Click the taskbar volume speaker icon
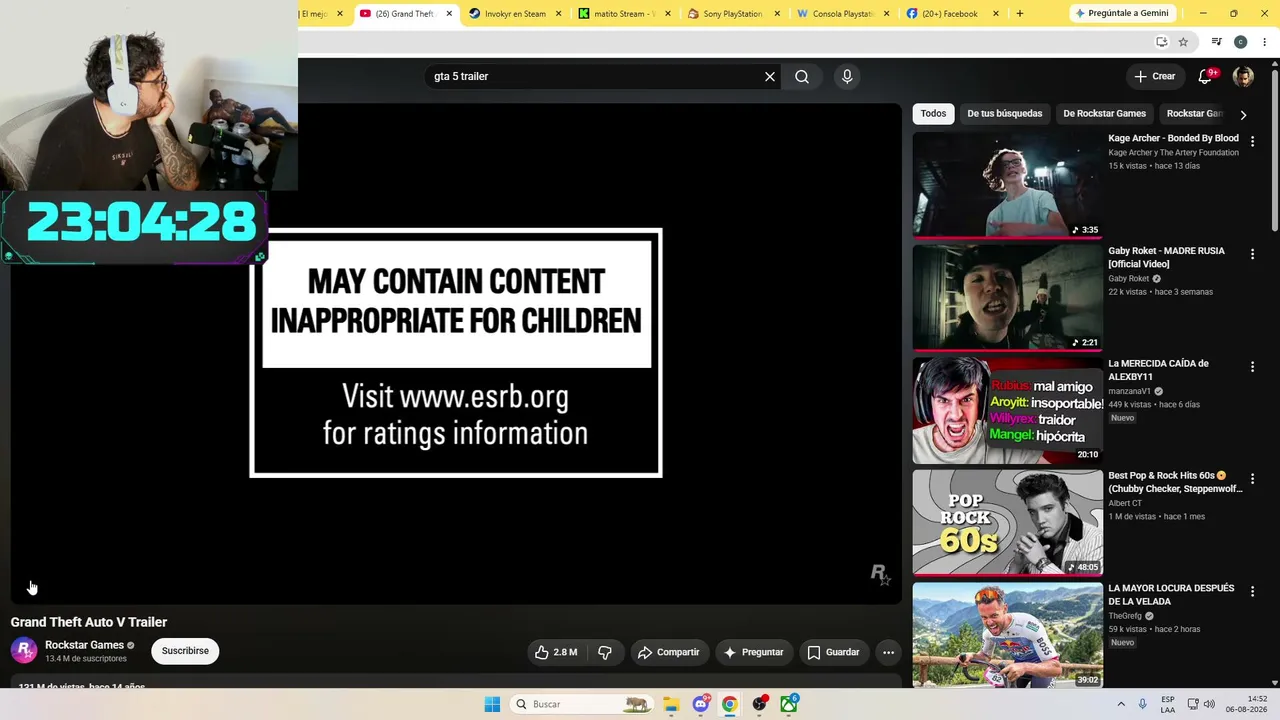The image size is (1280, 720). click(x=1209, y=704)
